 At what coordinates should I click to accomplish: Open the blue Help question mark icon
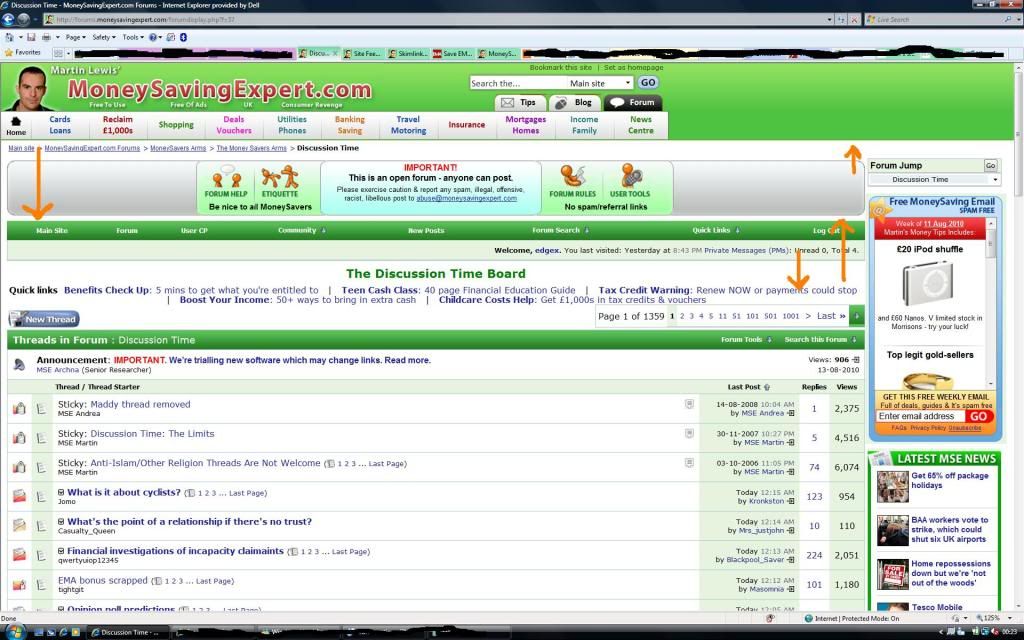[153, 37]
